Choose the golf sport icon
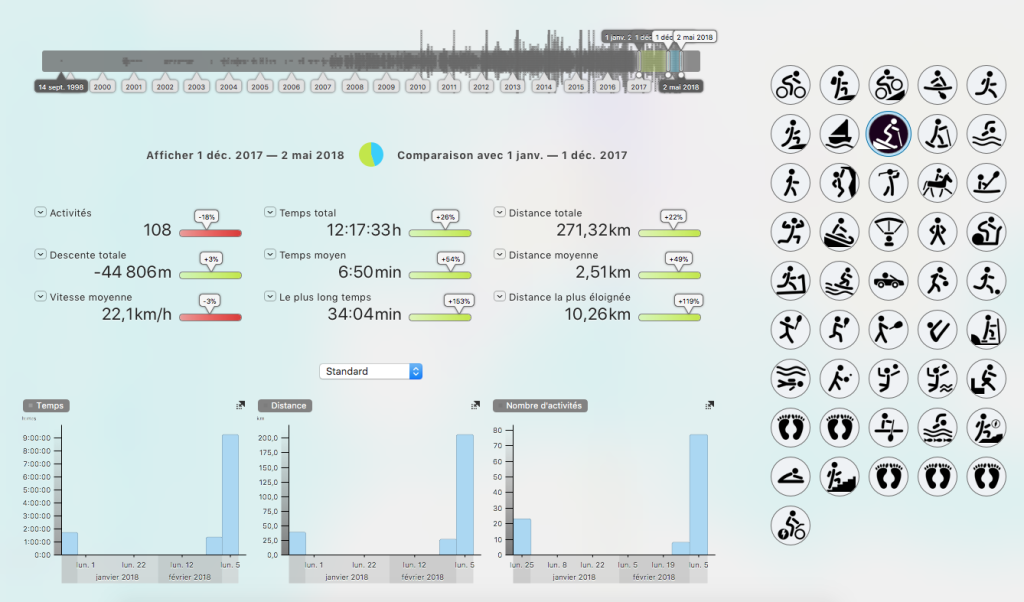 887,180
